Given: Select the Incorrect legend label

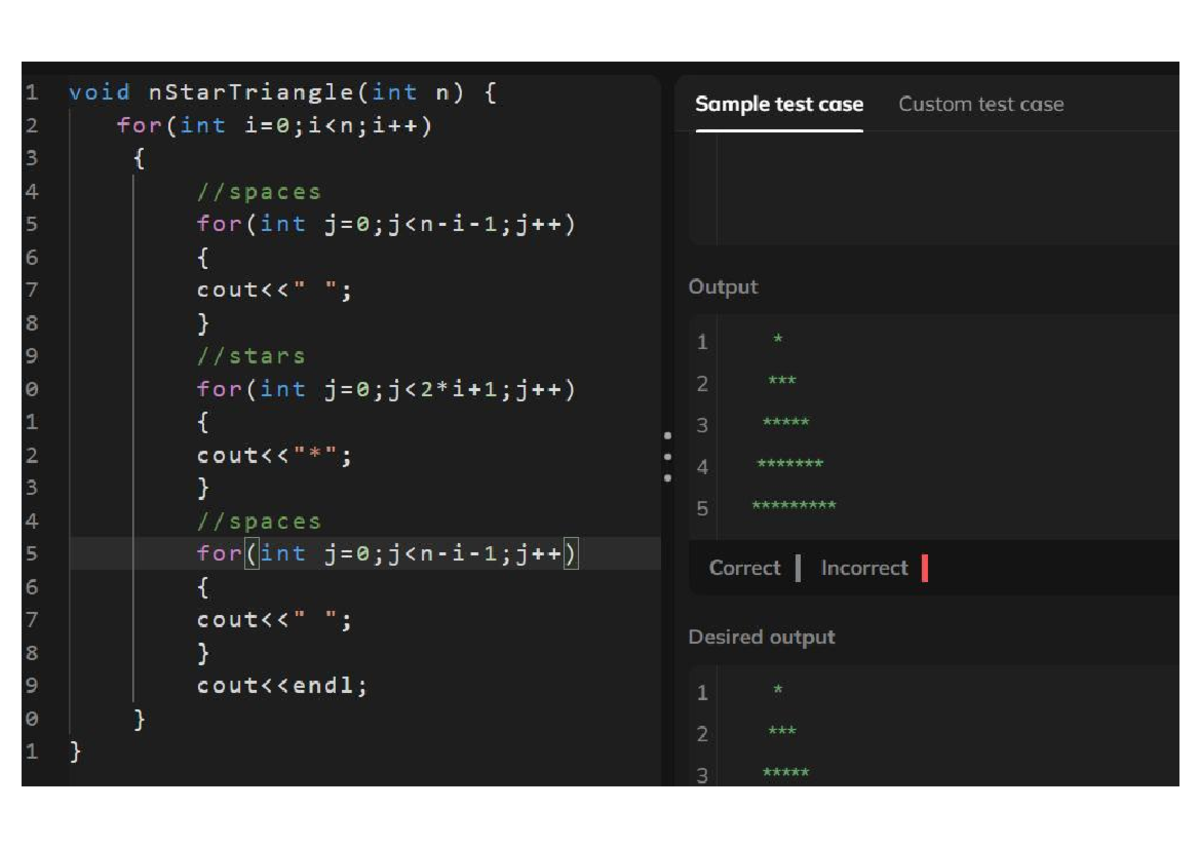Looking at the screenshot, I should [864, 568].
